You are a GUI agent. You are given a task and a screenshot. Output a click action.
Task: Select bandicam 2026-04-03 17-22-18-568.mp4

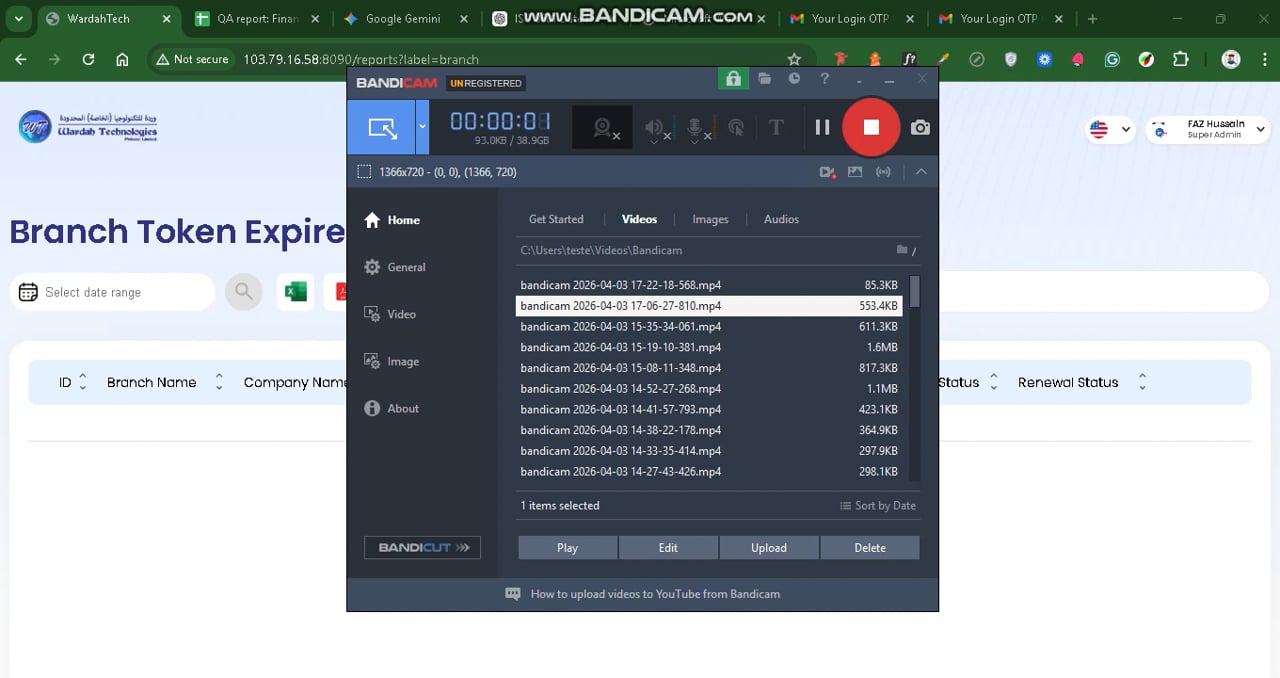(x=709, y=285)
